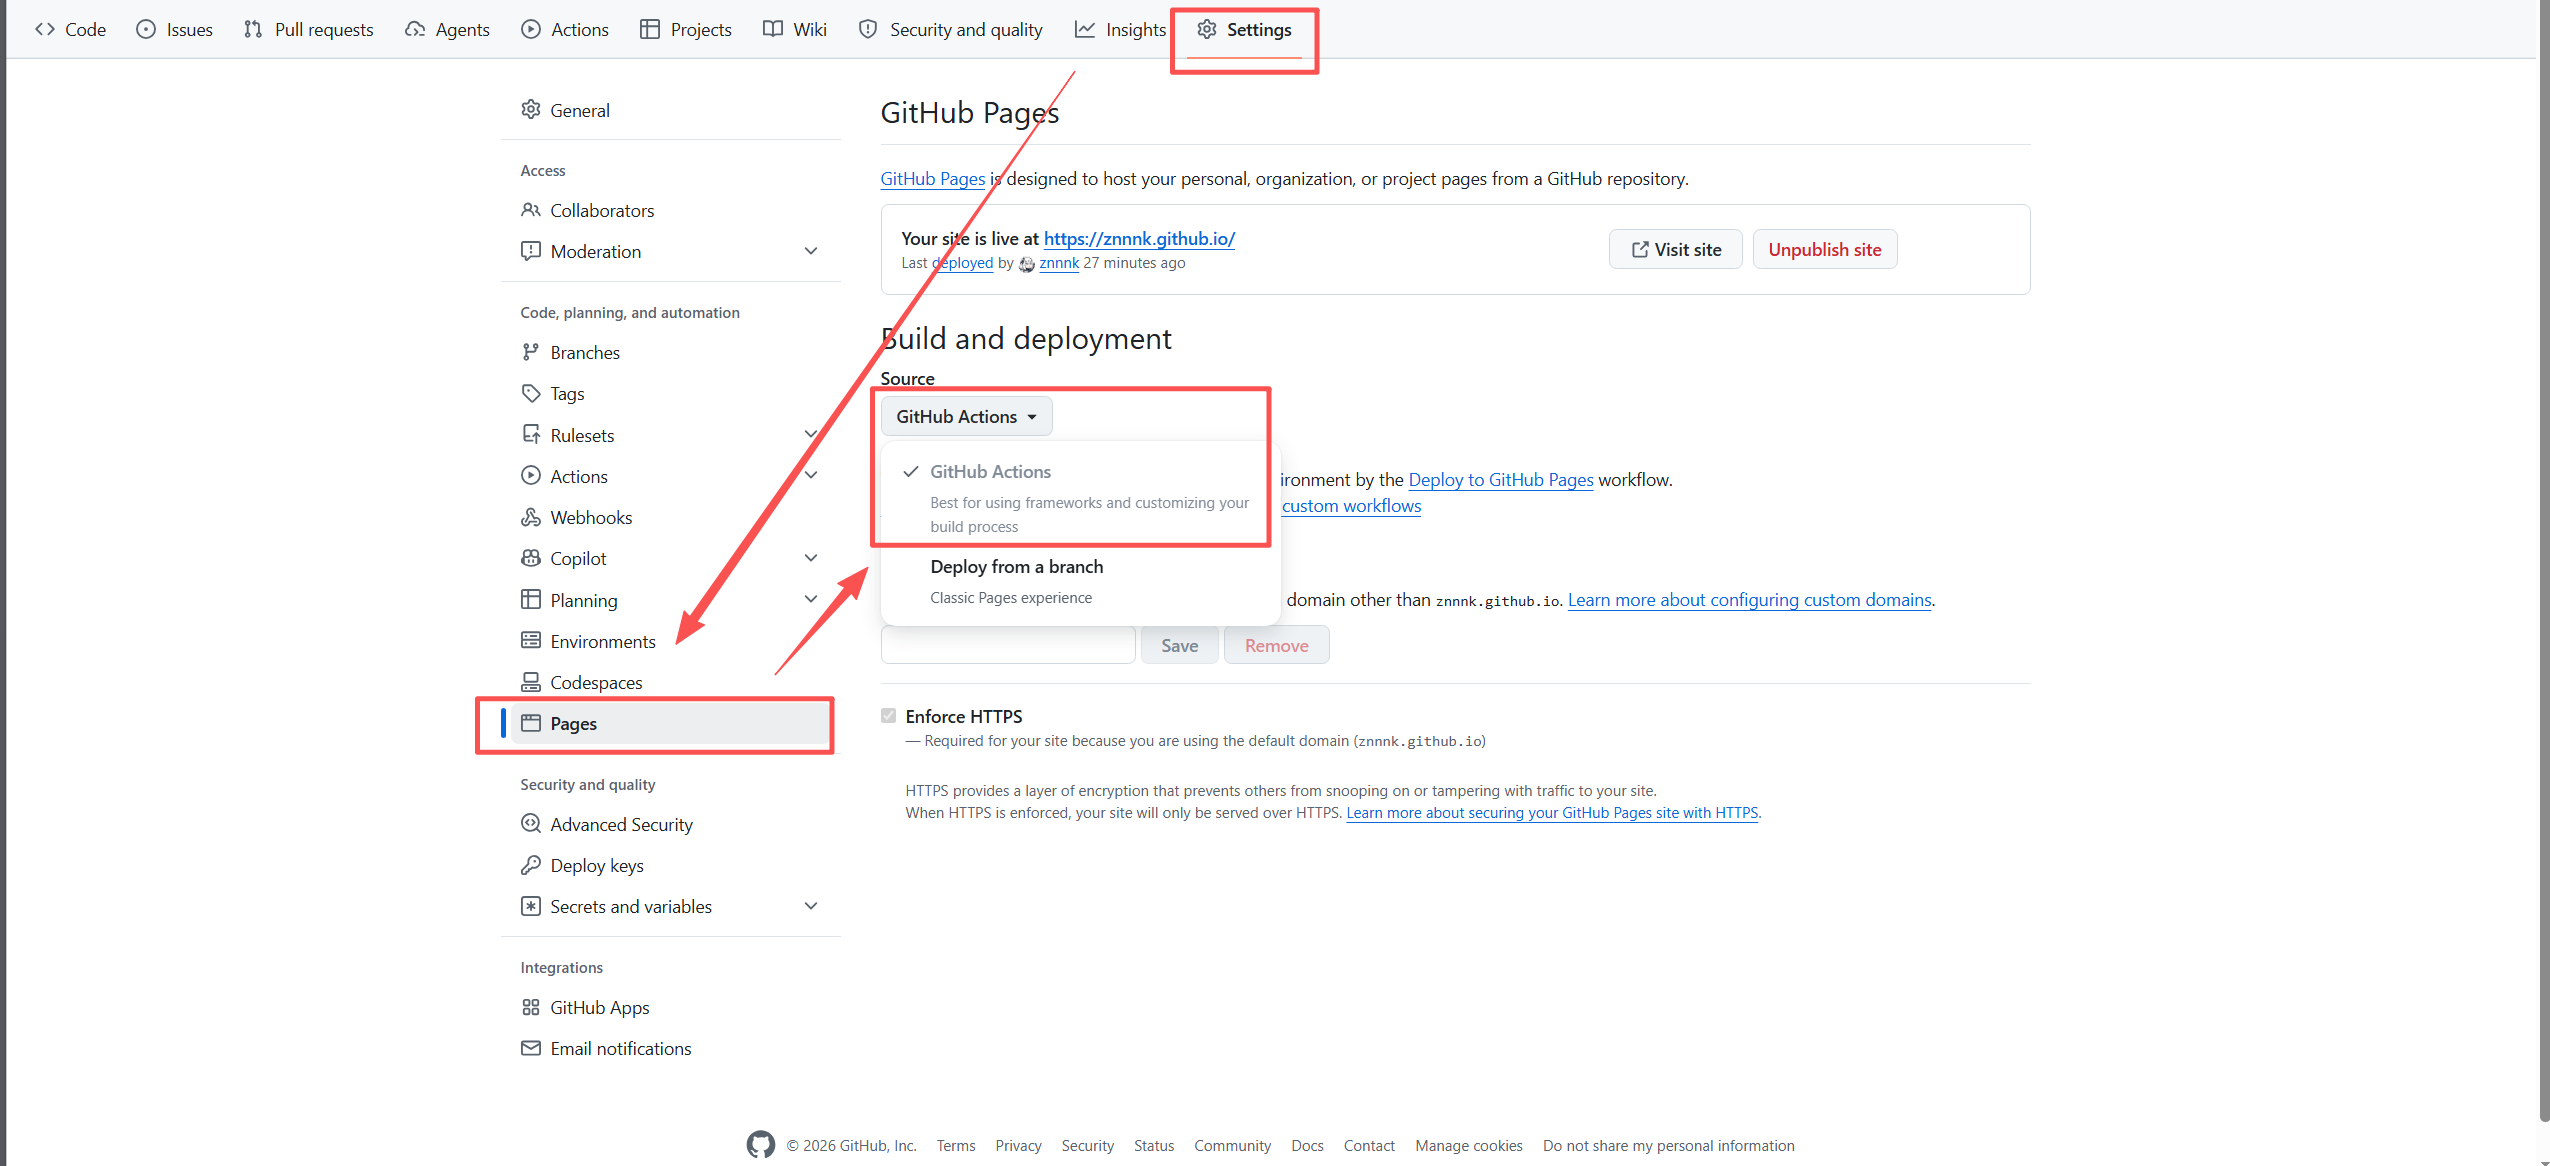Click the Wiki book icon in top nav
The width and height of the screenshot is (2550, 1166).
coord(773,29)
